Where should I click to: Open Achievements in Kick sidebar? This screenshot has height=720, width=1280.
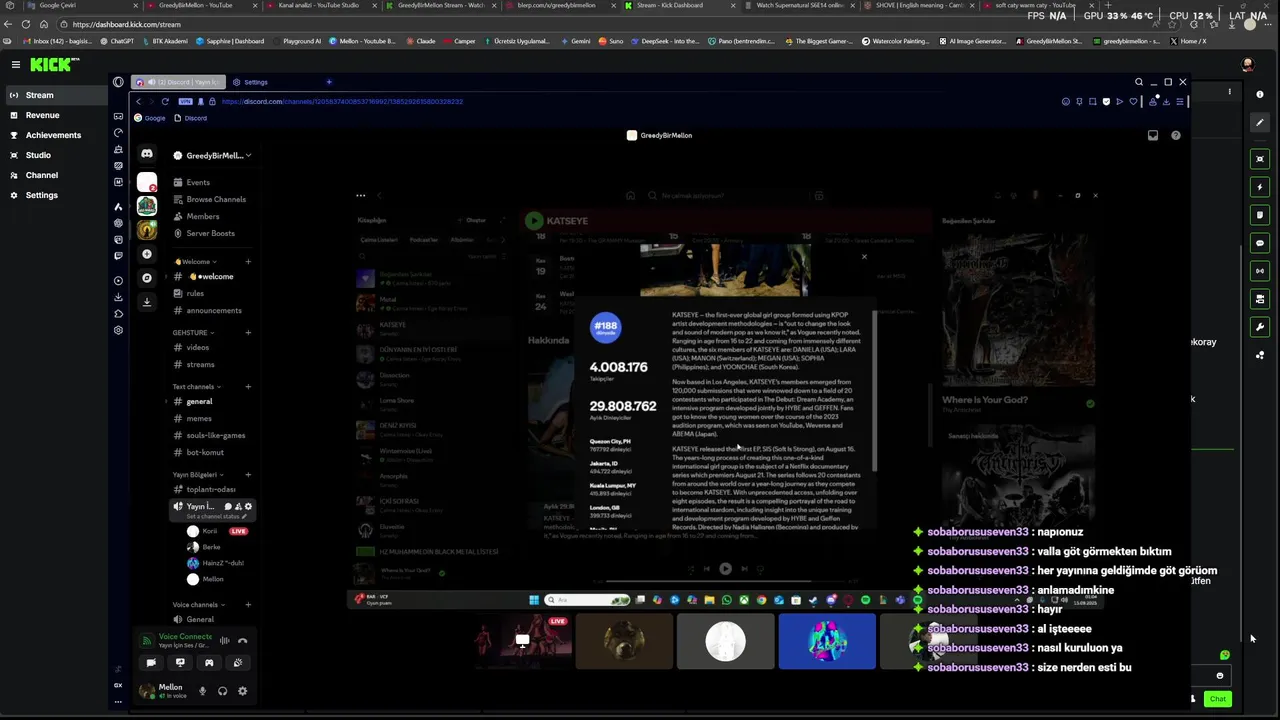pos(54,135)
